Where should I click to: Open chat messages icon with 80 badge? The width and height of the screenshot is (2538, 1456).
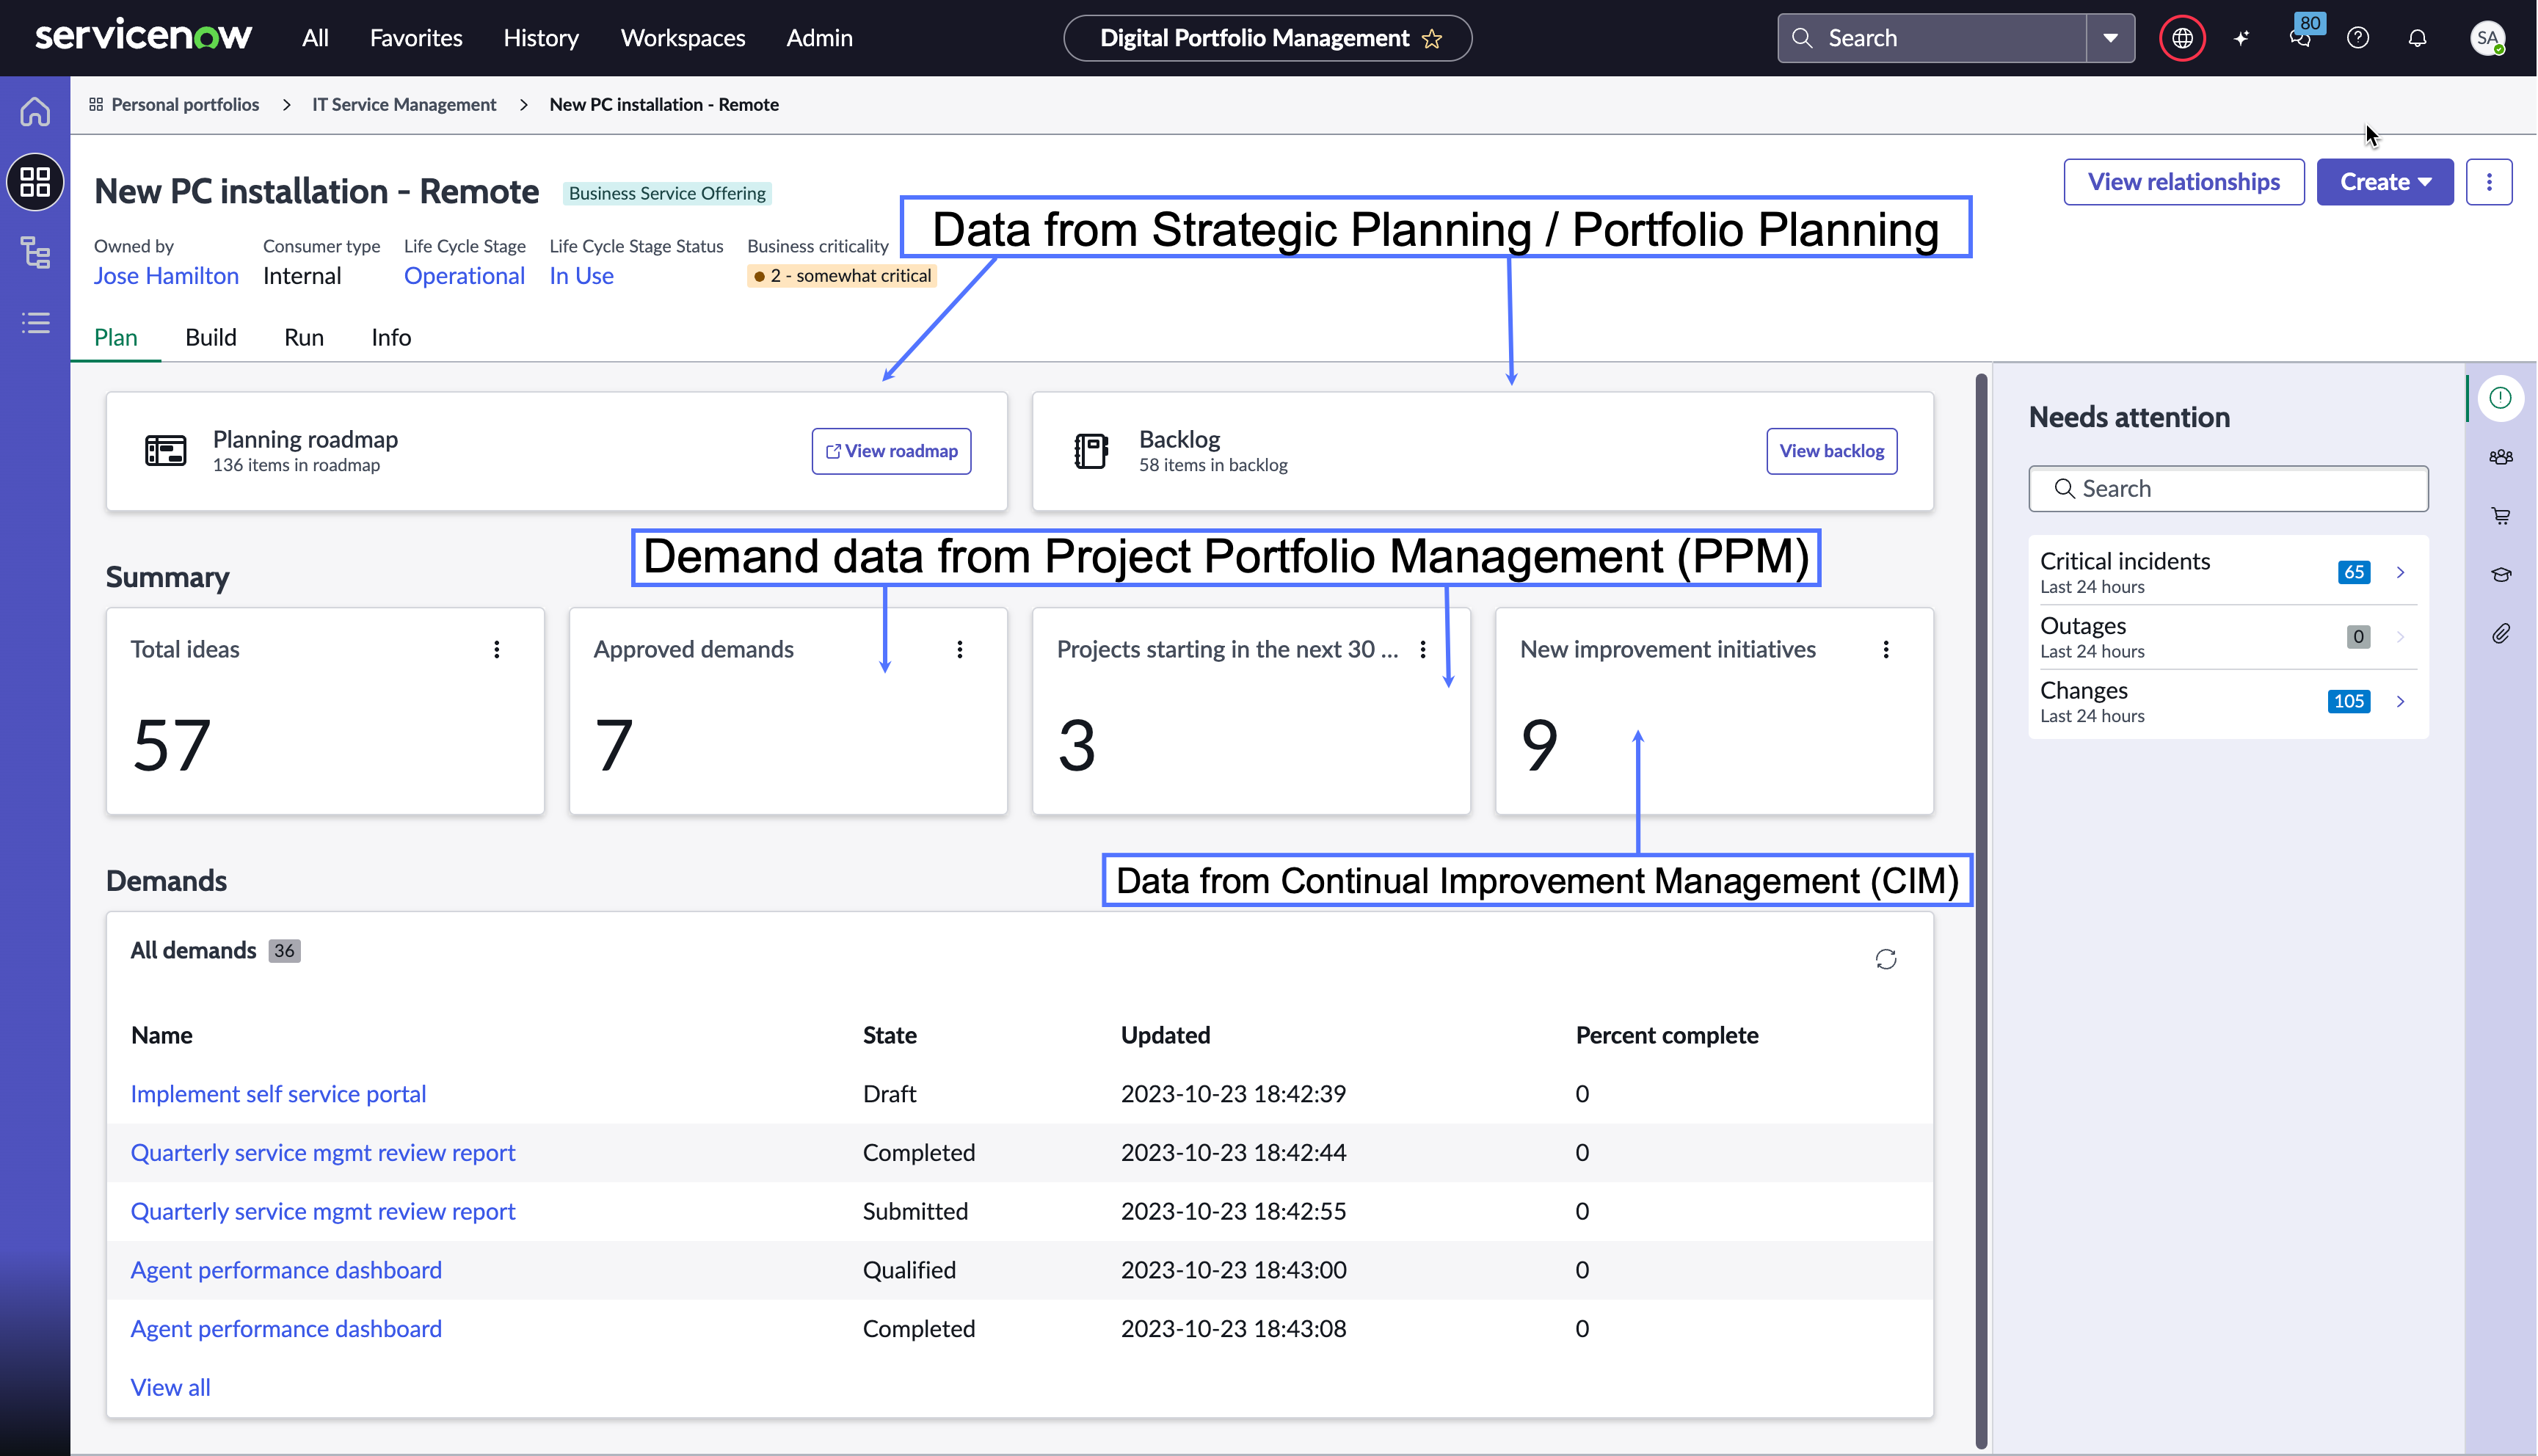tap(2300, 38)
